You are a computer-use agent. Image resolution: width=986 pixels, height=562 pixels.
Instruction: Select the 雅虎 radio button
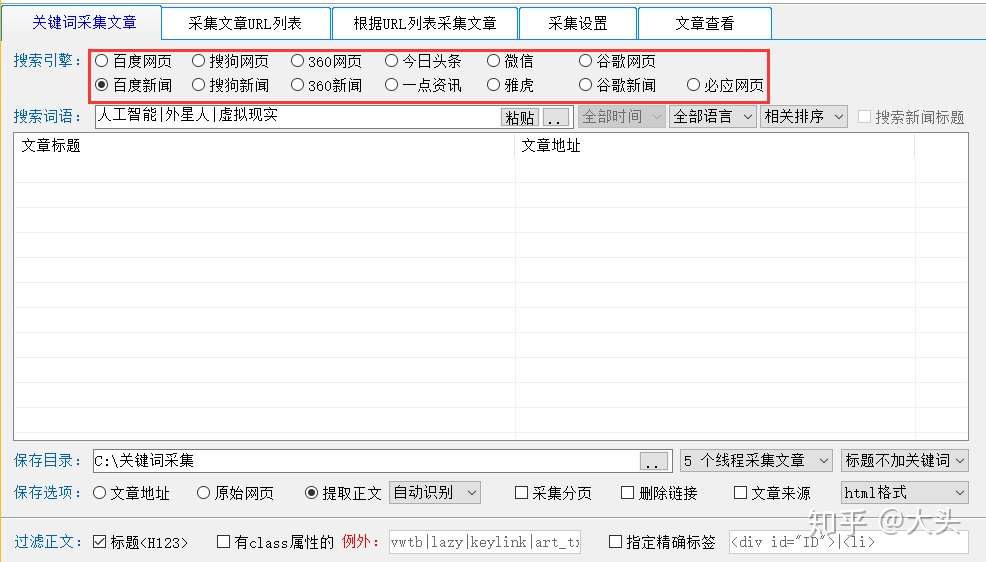[493, 84]
